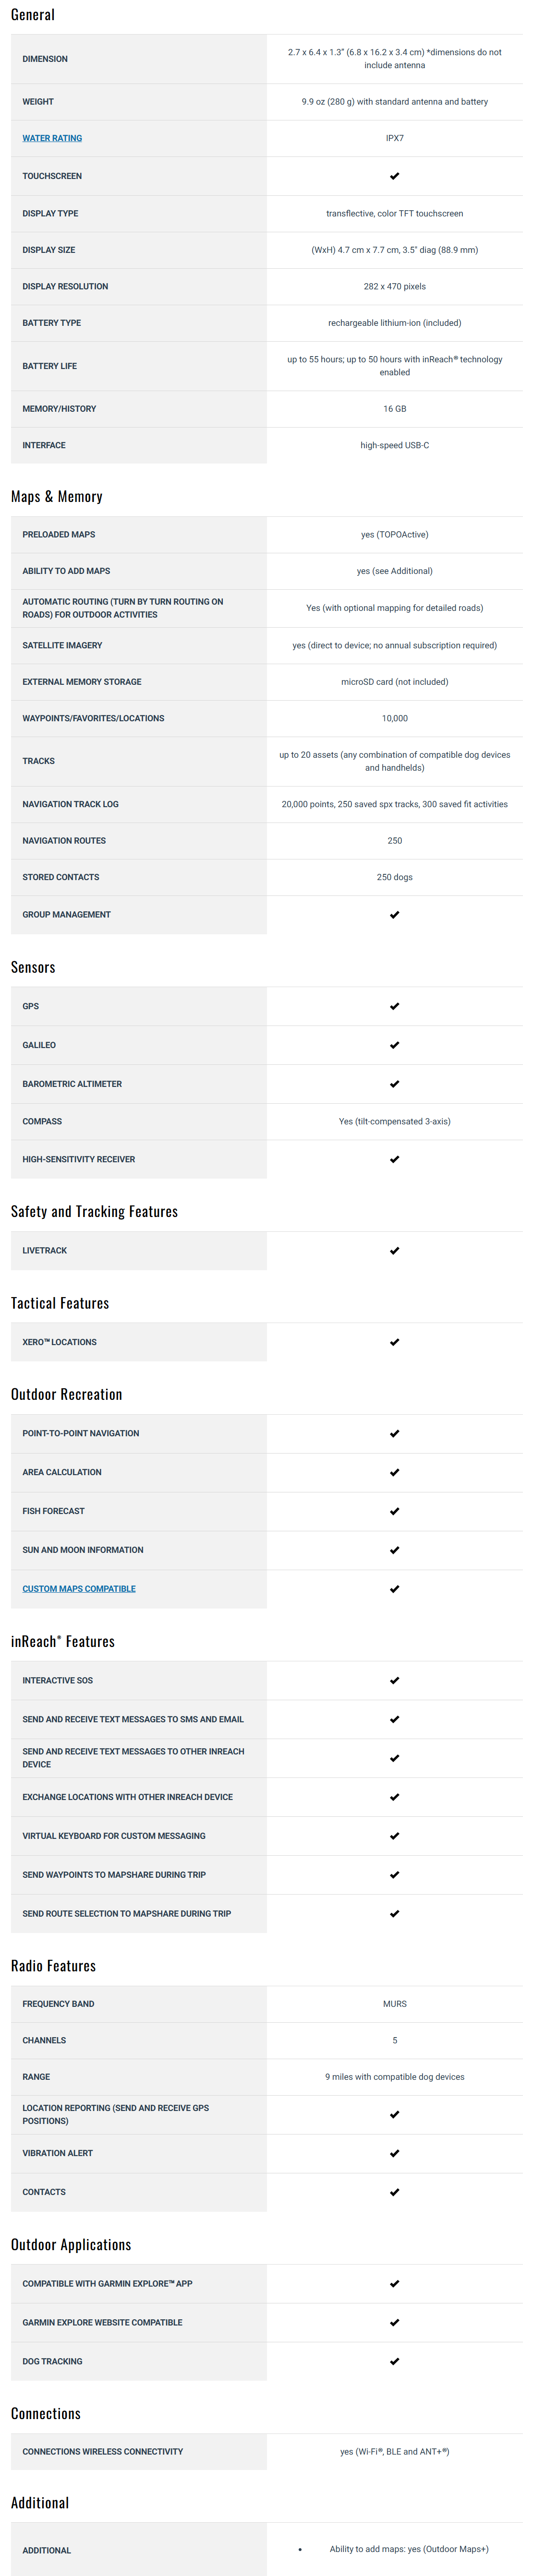533x2576 pixels.
Task: Open the Custom Maps Compatible link
Action: 79,1589
